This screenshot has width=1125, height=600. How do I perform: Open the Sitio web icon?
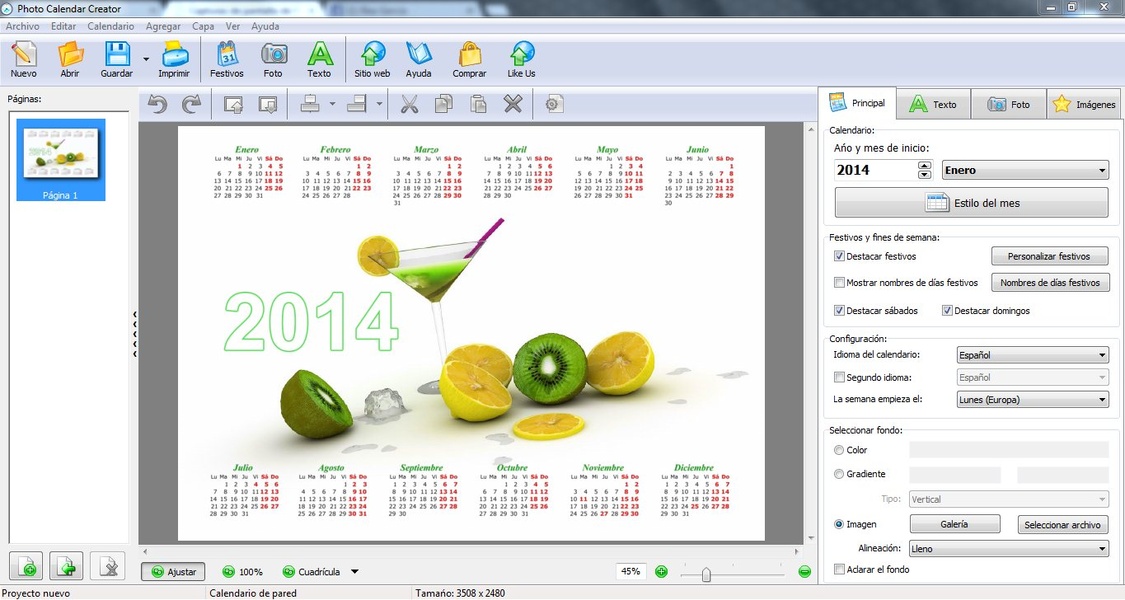370,58
